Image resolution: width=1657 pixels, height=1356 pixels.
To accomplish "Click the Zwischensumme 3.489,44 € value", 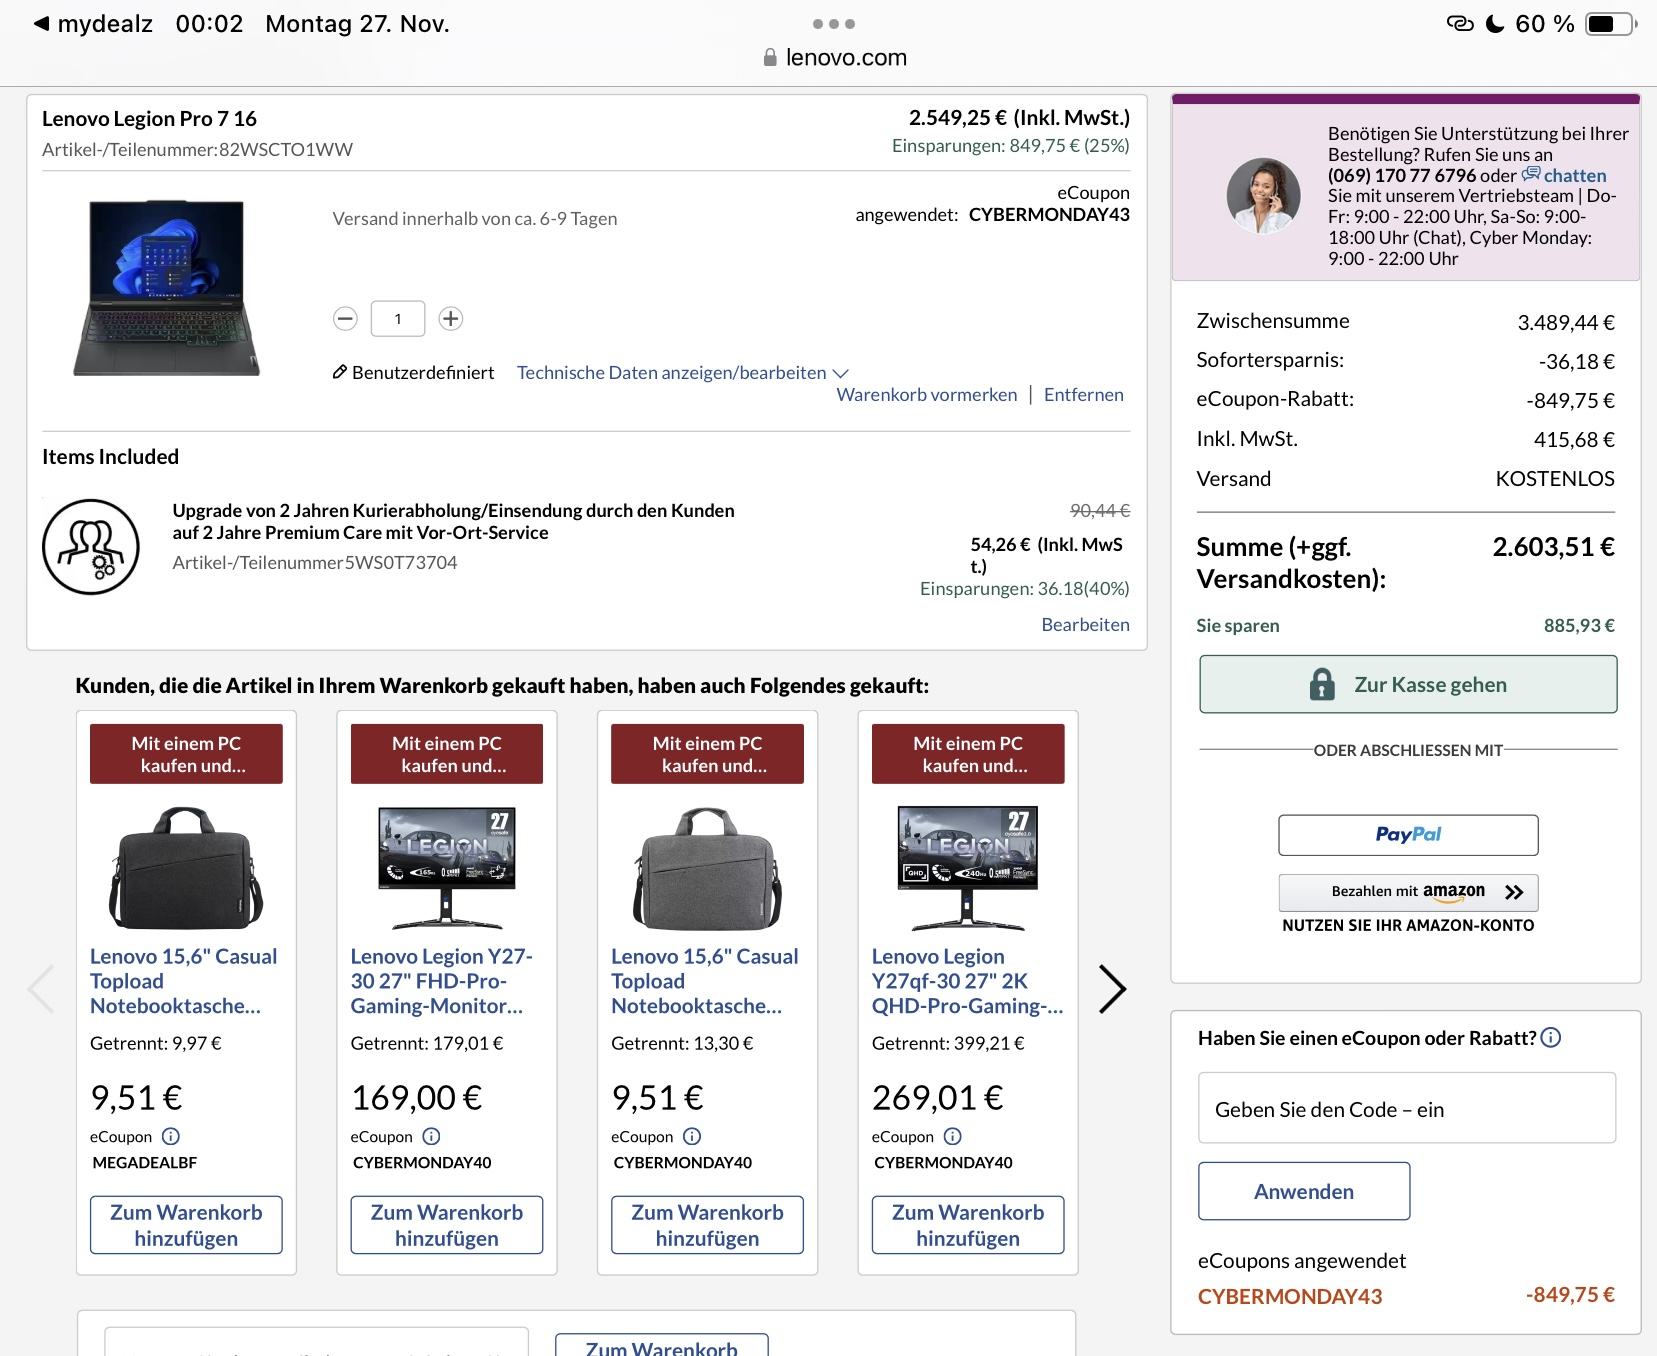I will [1566, 322].
